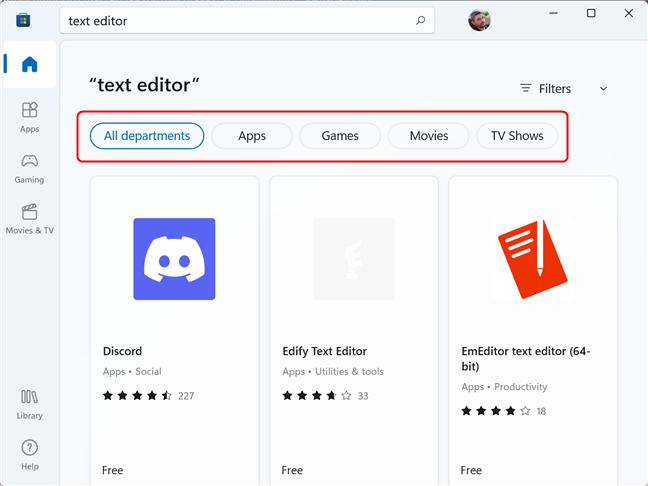This screenshot has height=486, width=648.
Task: Open Movies & TV in sidebar
Action: [x=29, y=219]
